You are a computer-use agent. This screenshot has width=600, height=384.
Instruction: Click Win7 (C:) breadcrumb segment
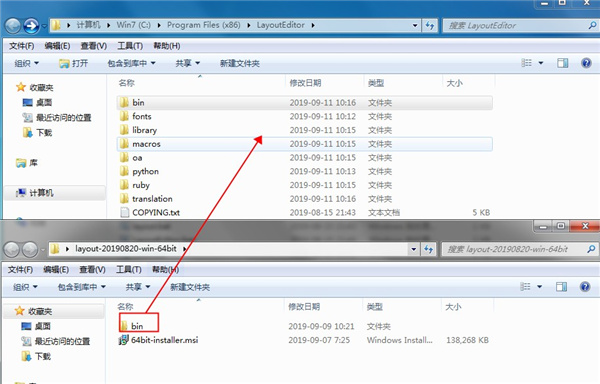[134, 25]
